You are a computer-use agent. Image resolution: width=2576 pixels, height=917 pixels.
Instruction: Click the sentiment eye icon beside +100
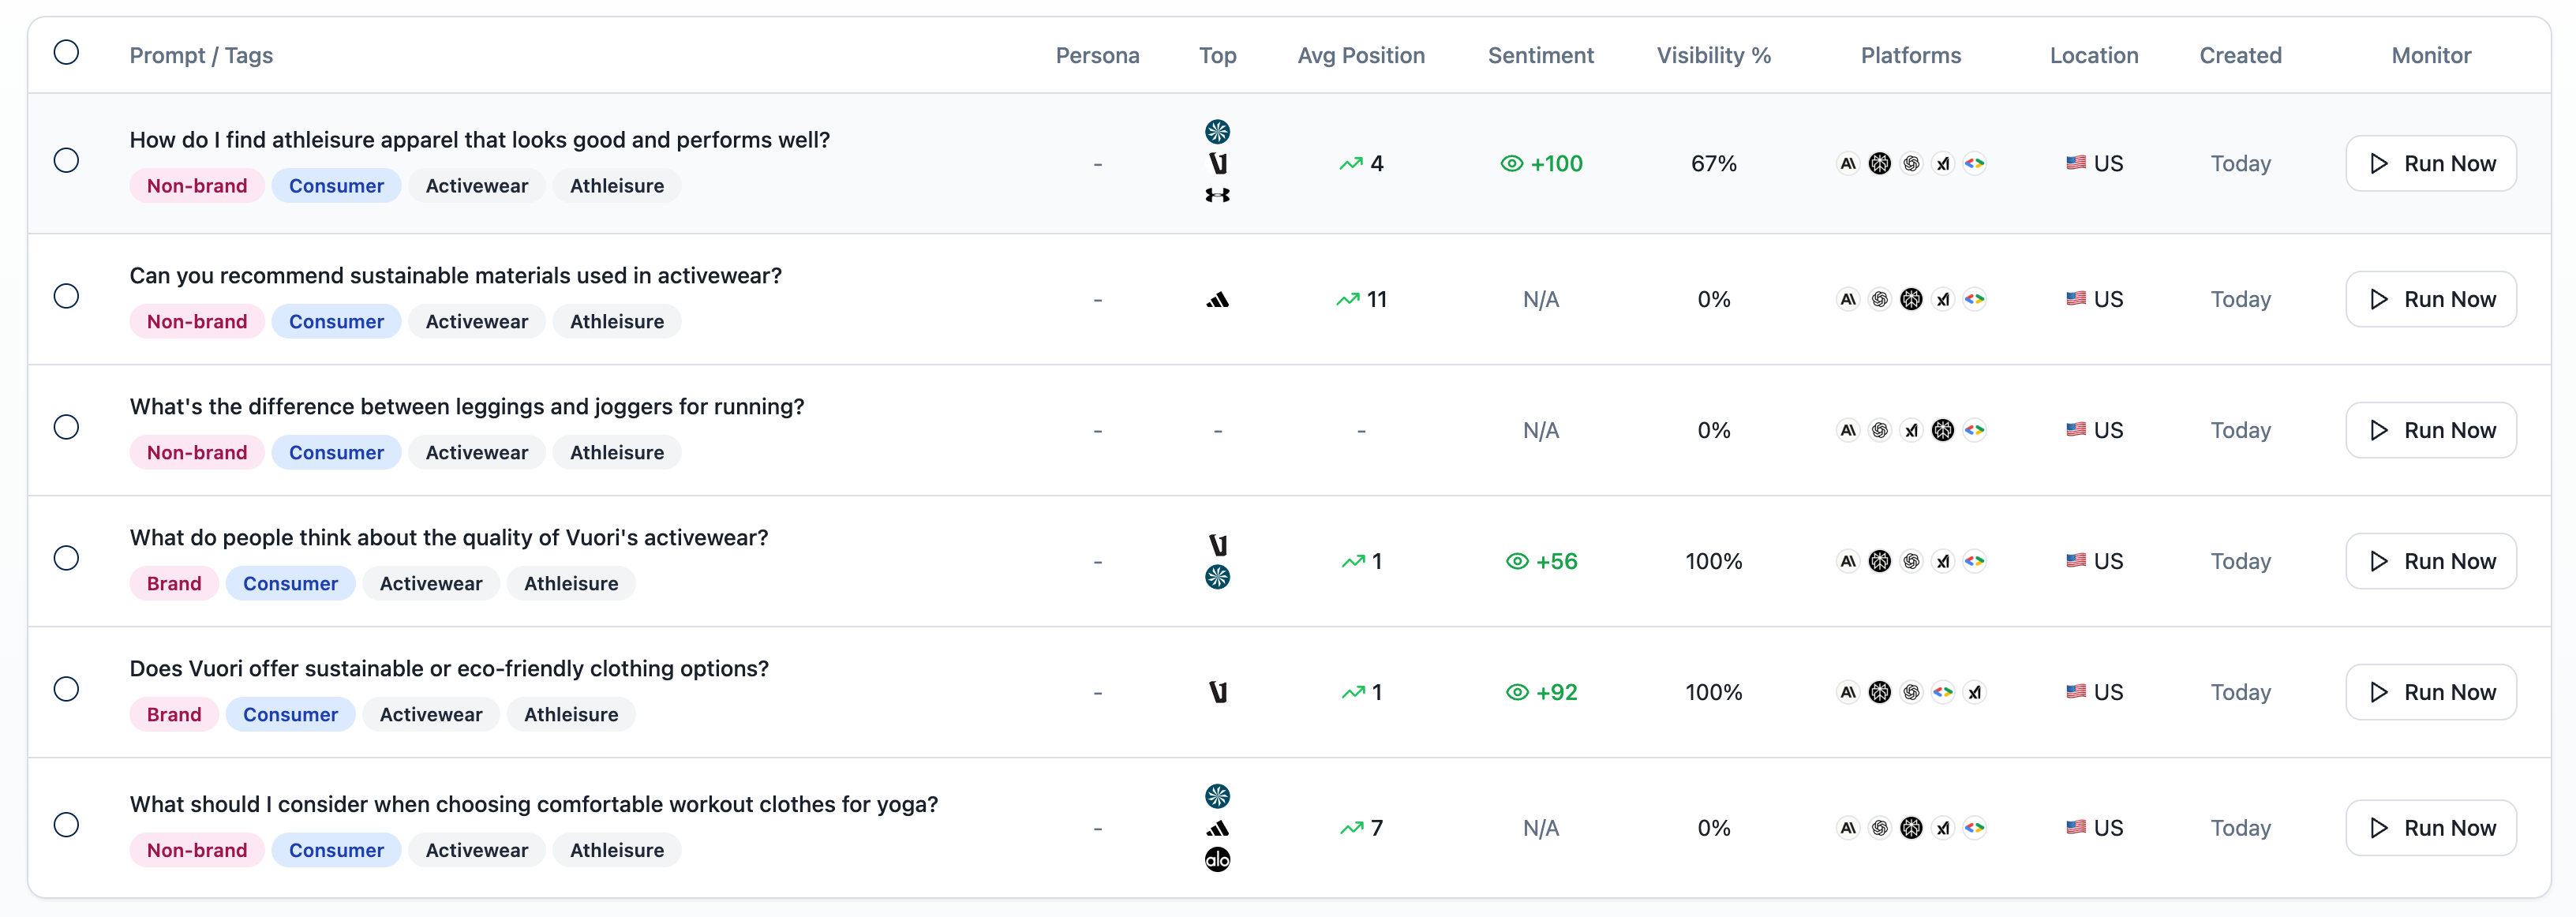pos(1511,163)
